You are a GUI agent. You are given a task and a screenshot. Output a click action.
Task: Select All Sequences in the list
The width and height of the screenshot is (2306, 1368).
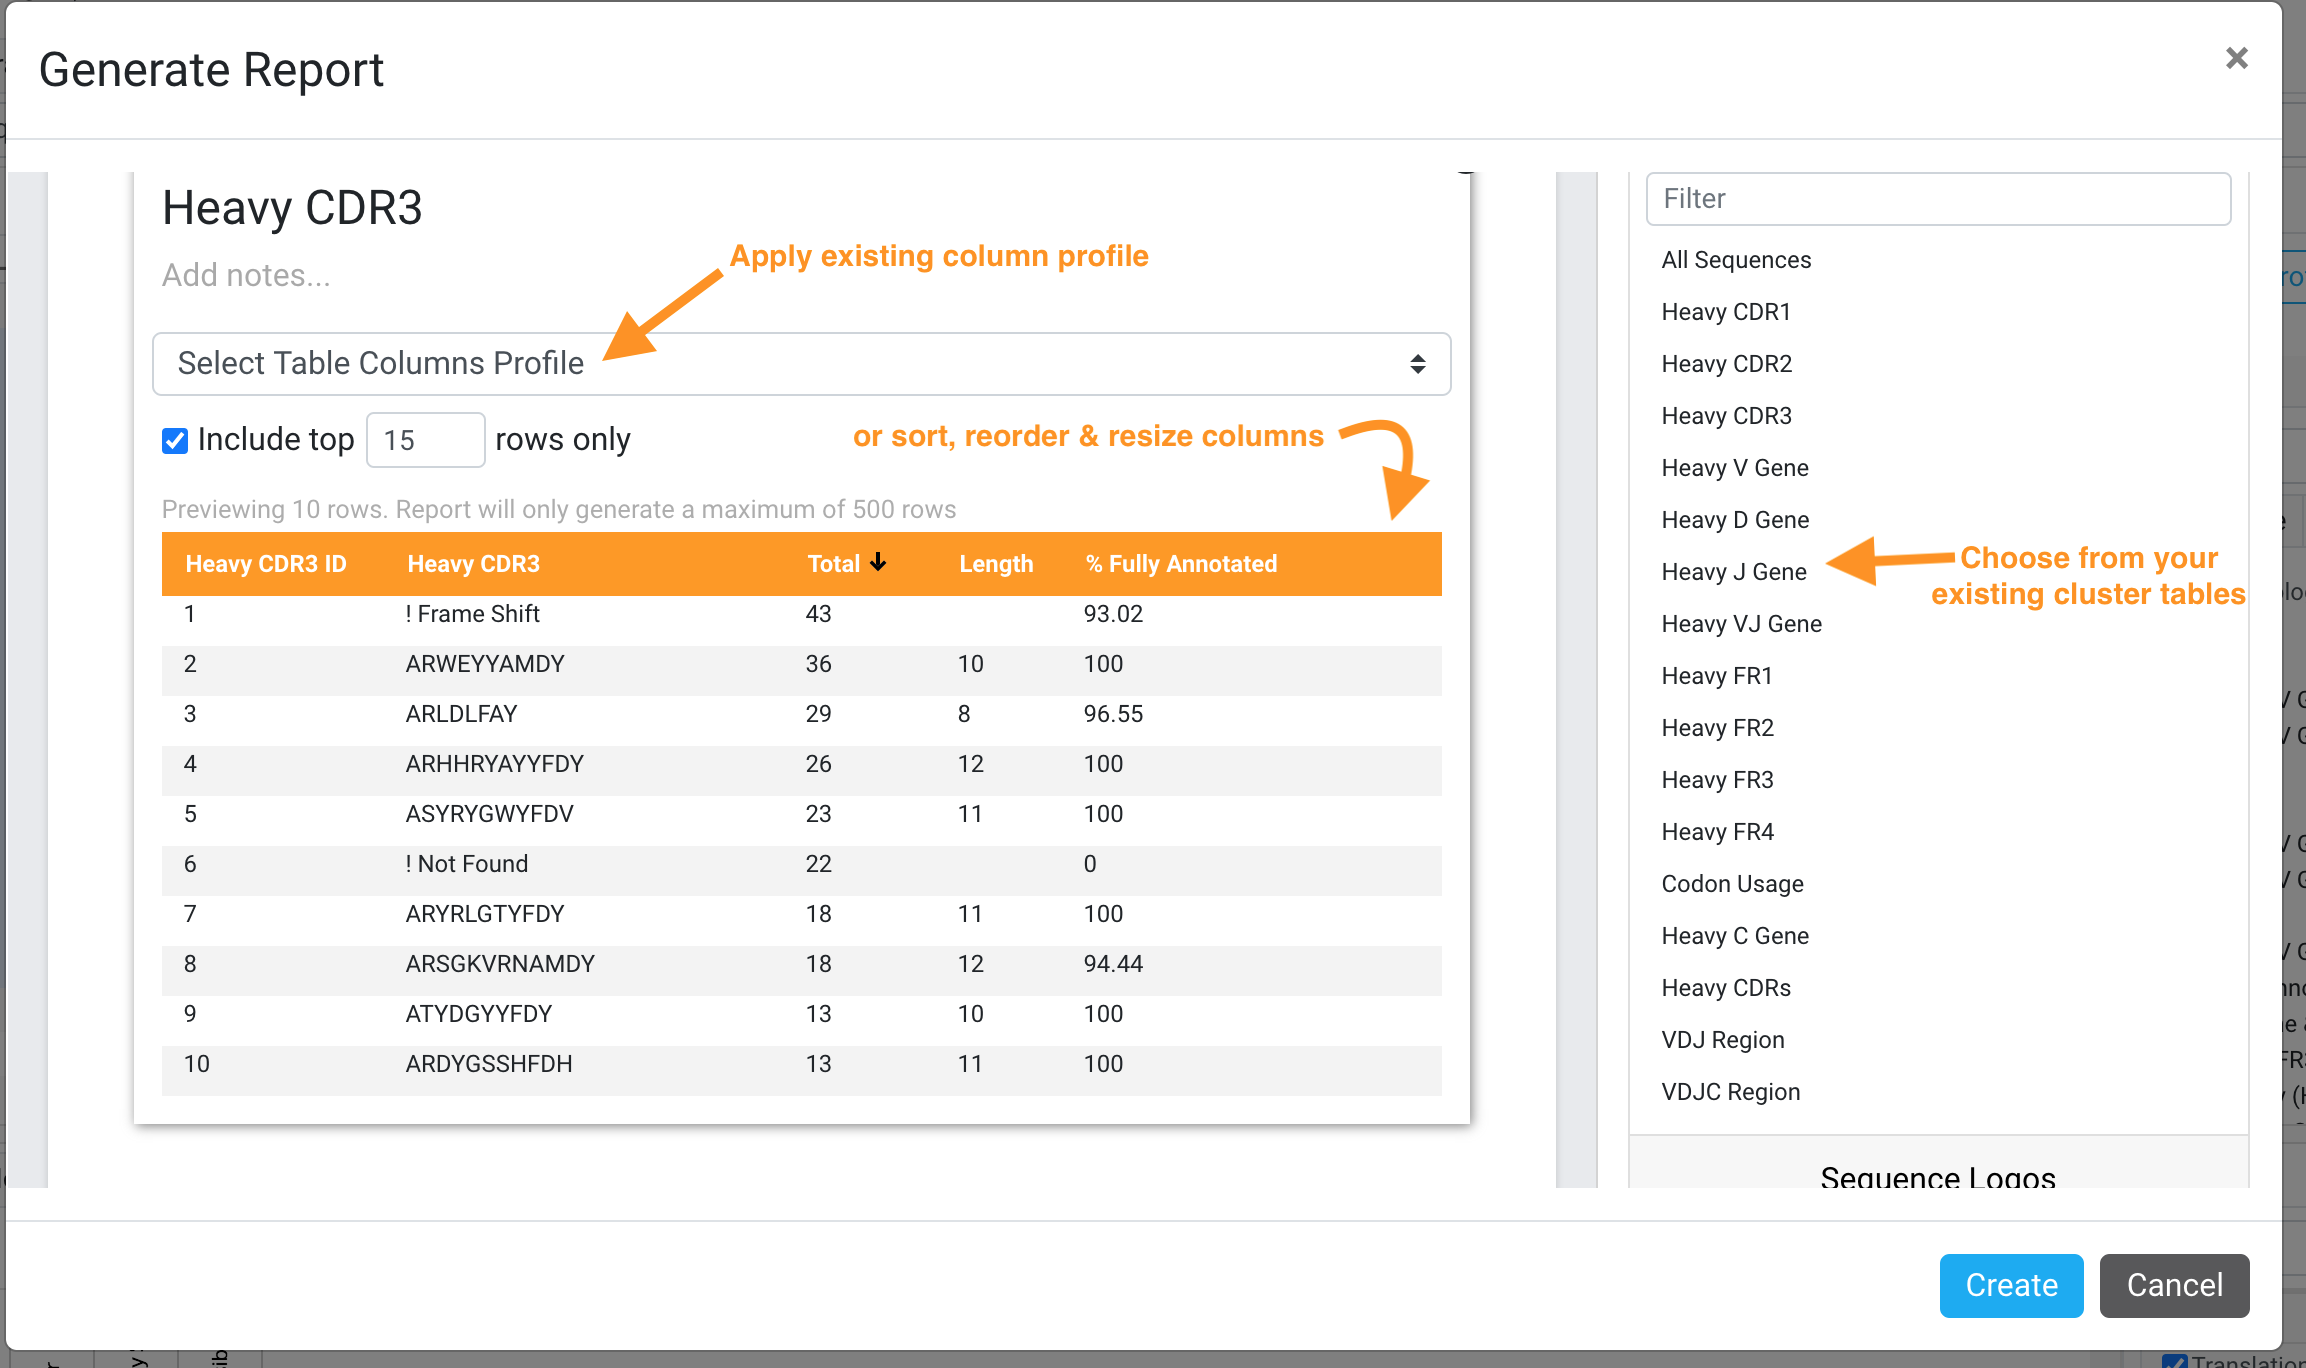(x=1736, y=260)
